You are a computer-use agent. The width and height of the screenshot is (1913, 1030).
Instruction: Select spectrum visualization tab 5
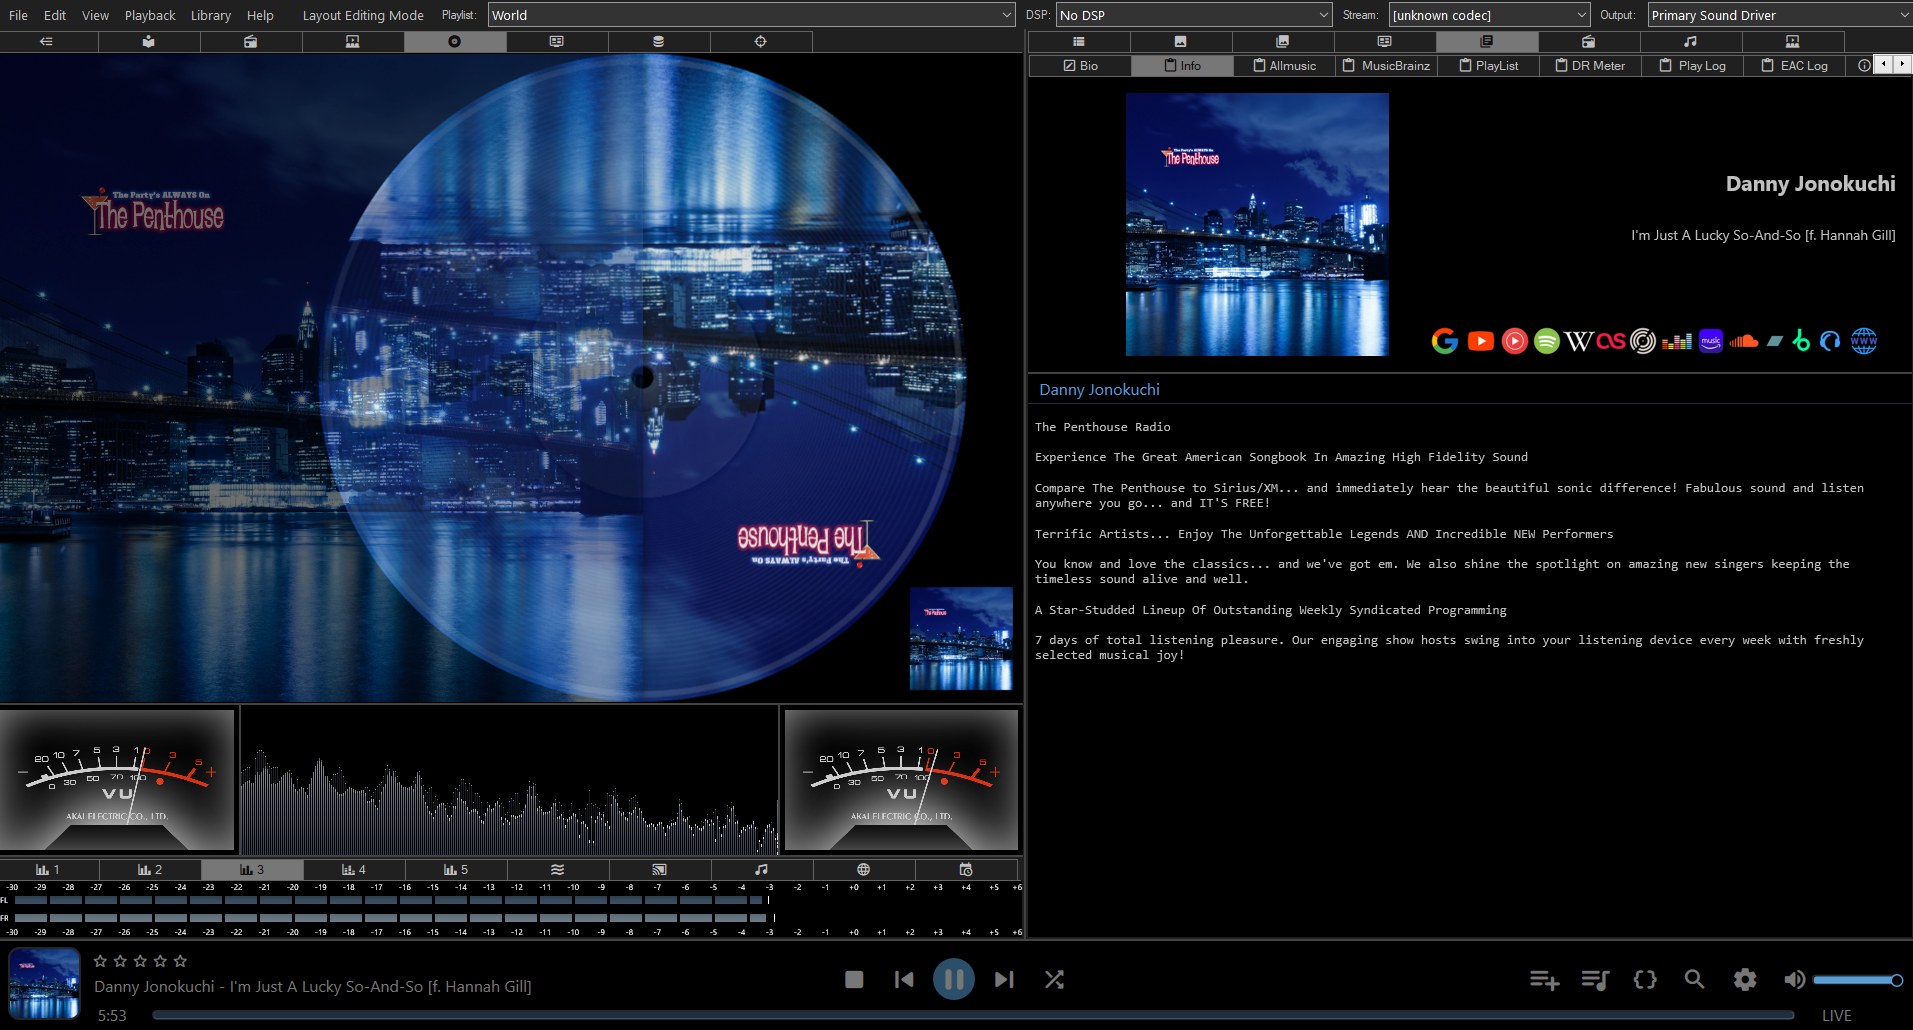point(456,870)
